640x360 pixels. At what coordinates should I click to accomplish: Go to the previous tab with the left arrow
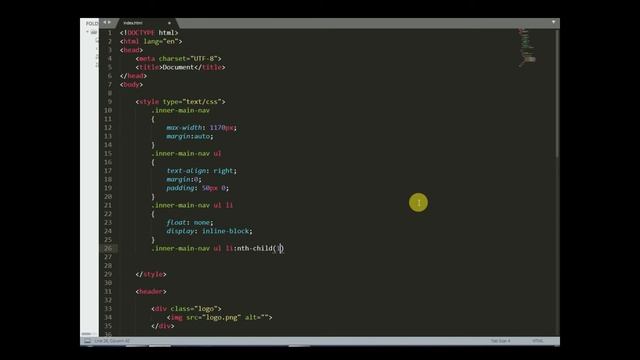pyautogui.click(x=104, y=22)
